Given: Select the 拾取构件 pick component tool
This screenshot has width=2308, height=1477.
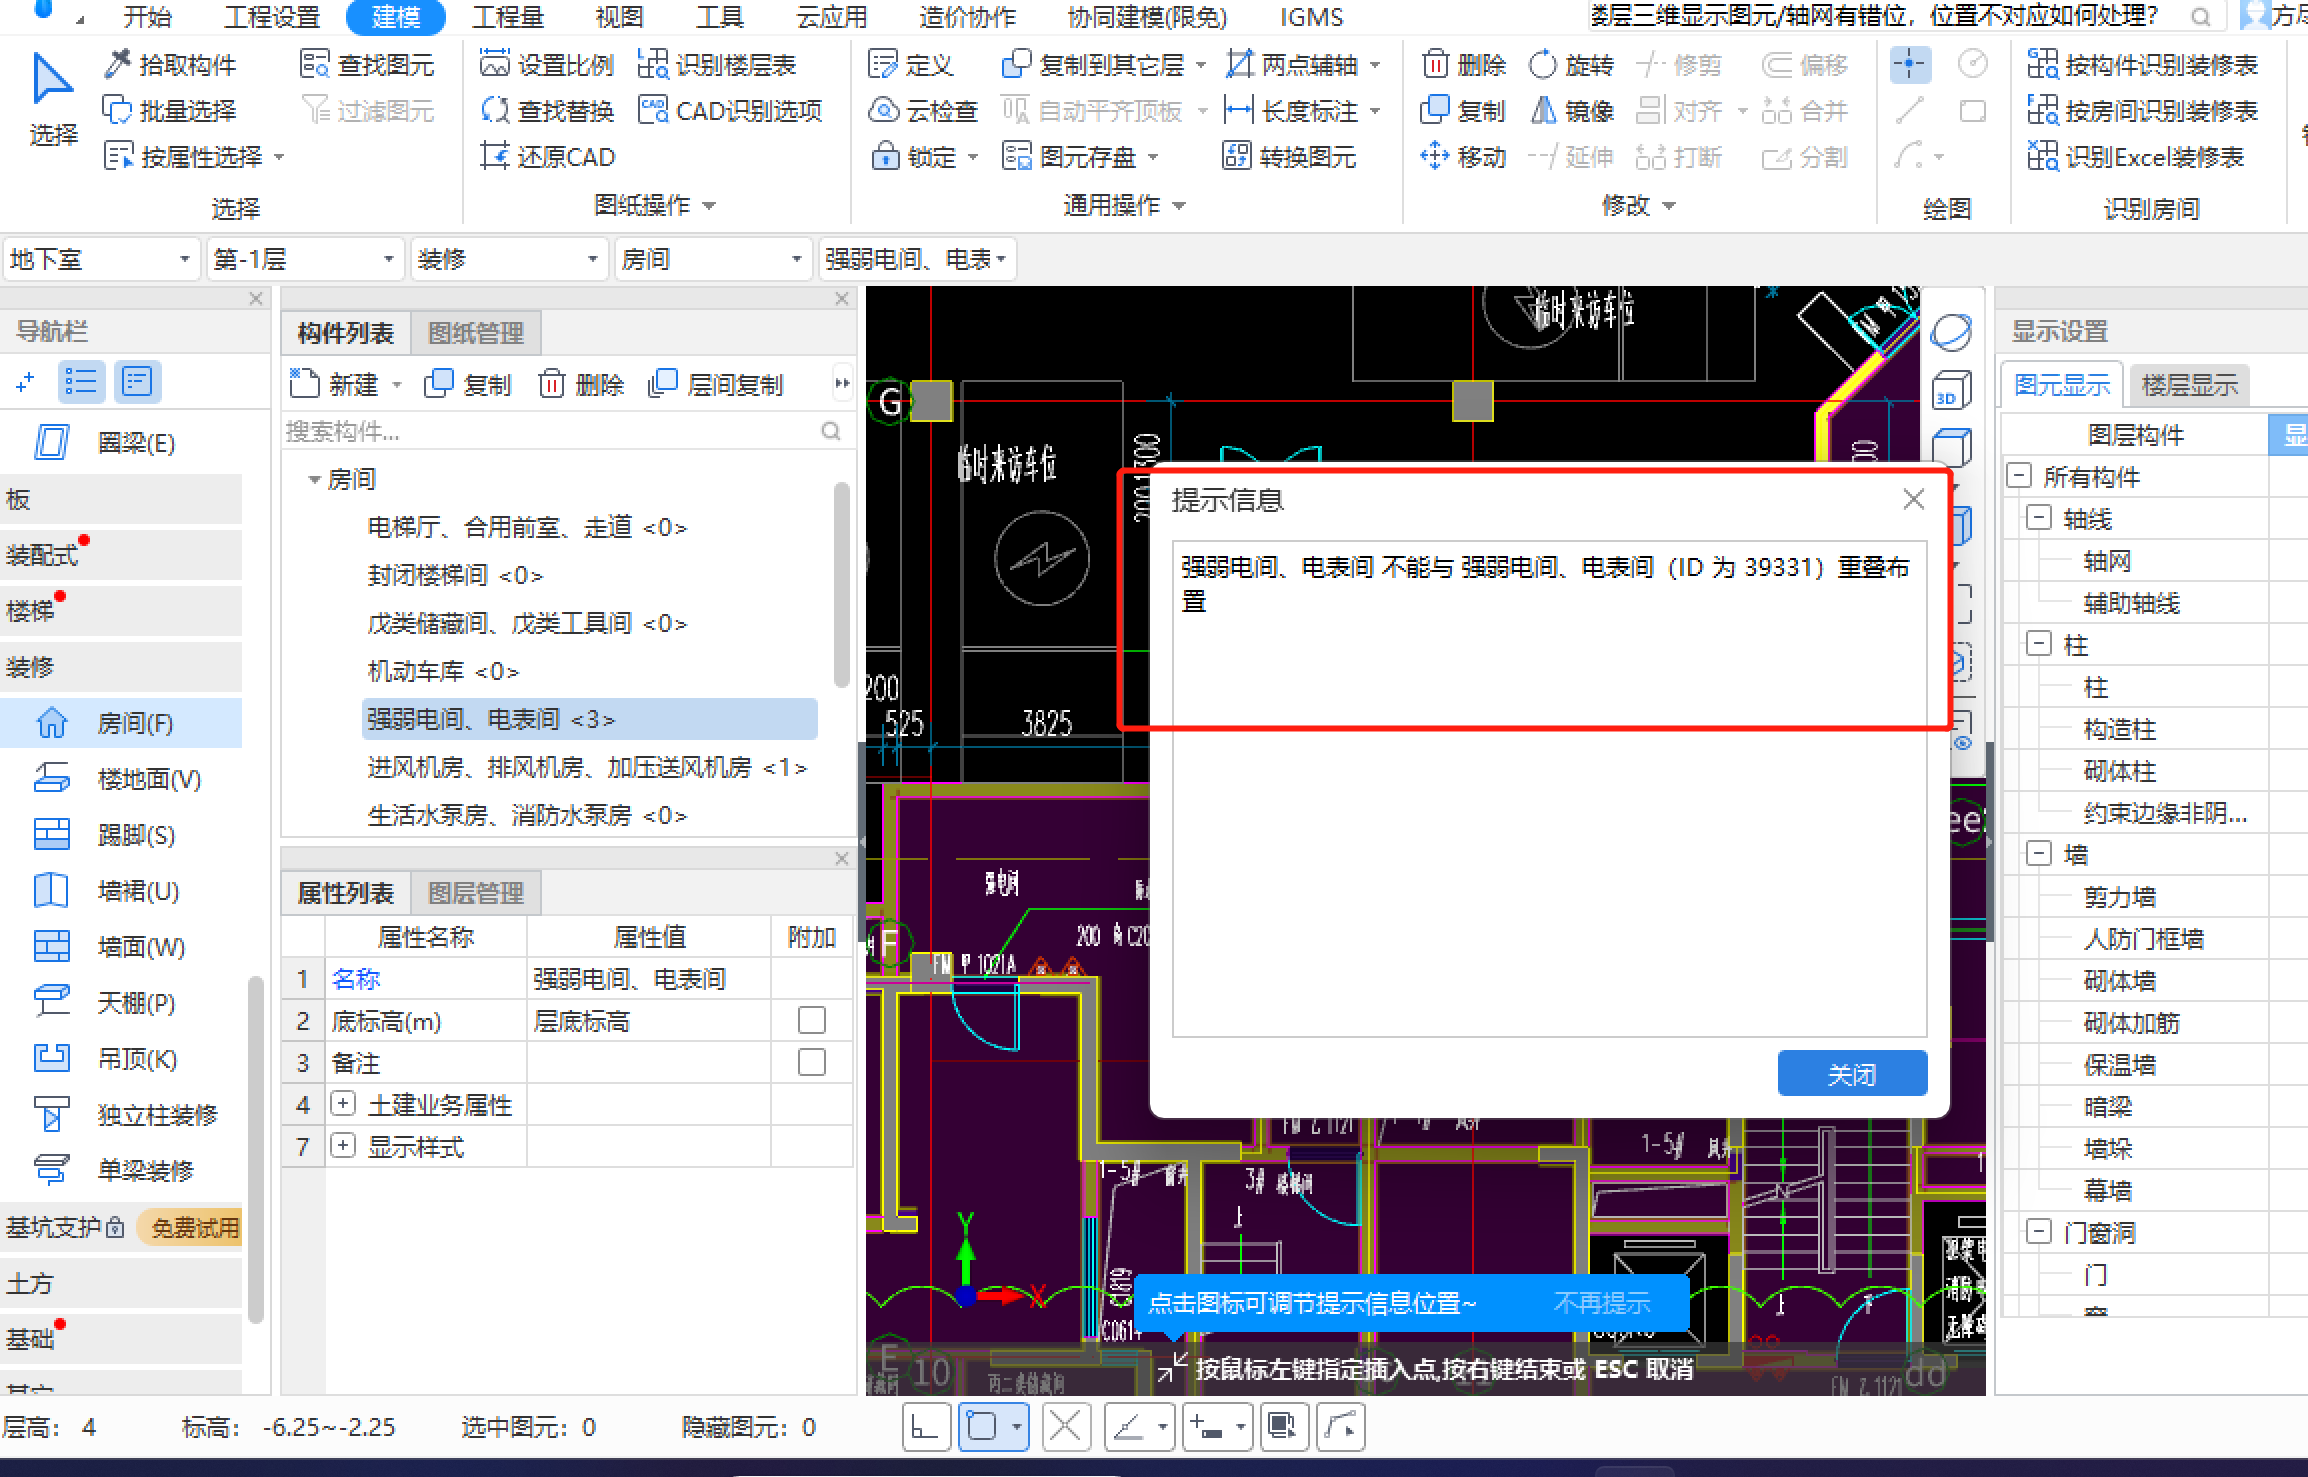Looking at the screenshot, I should 170,65.
